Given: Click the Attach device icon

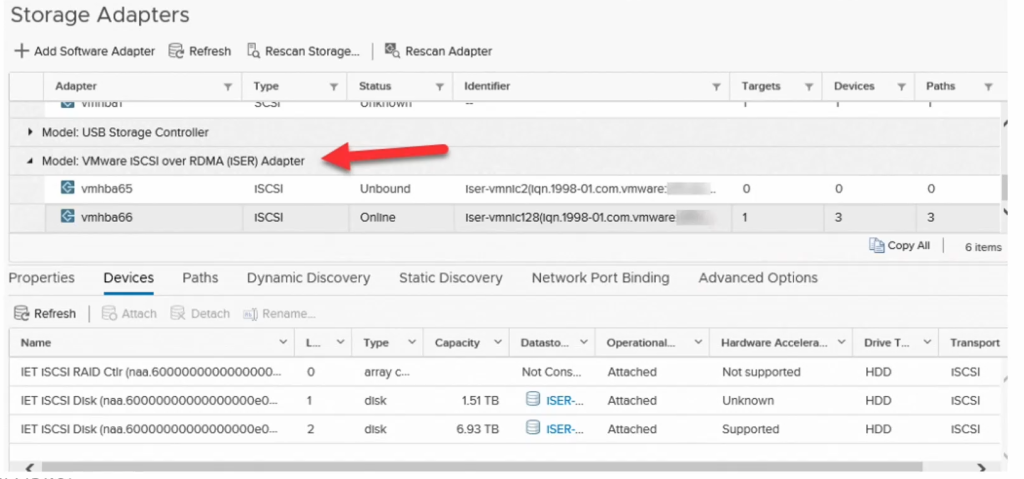Looking at the screenshot, I should [109, 314].
